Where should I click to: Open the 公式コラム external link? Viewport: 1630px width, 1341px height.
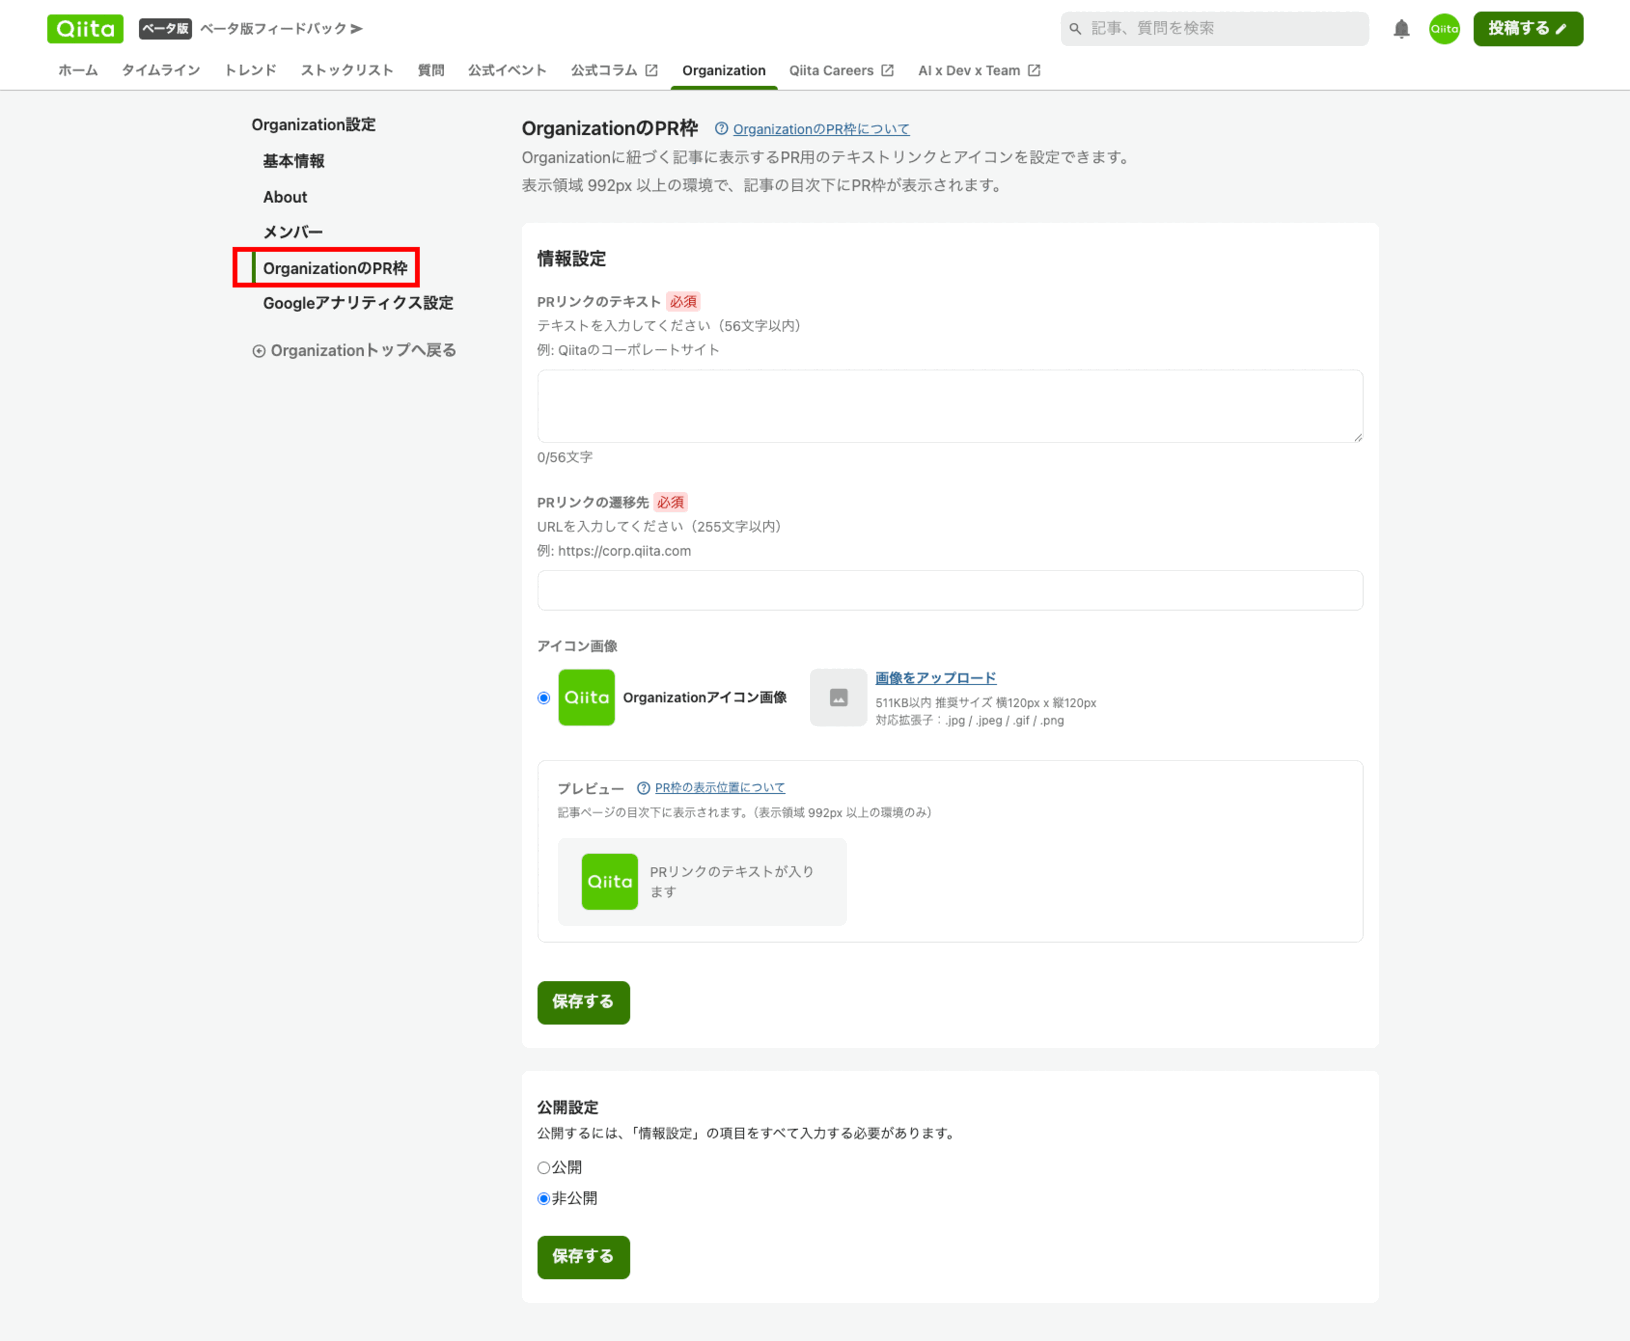(614, 70)
